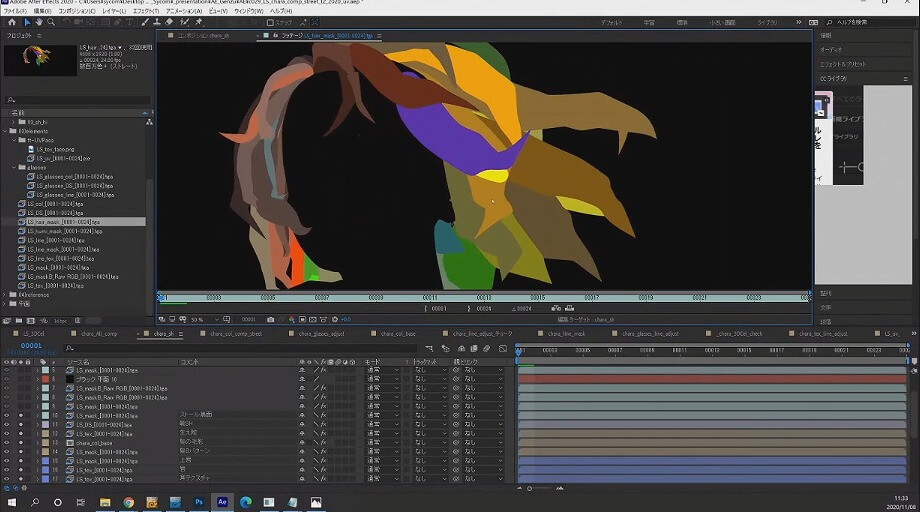The image size is (920, 512).
Task: Select LS_kumi_mask_[0001-0024].tga in project panel
Action: pyautogui.click(x=65, y=231)
